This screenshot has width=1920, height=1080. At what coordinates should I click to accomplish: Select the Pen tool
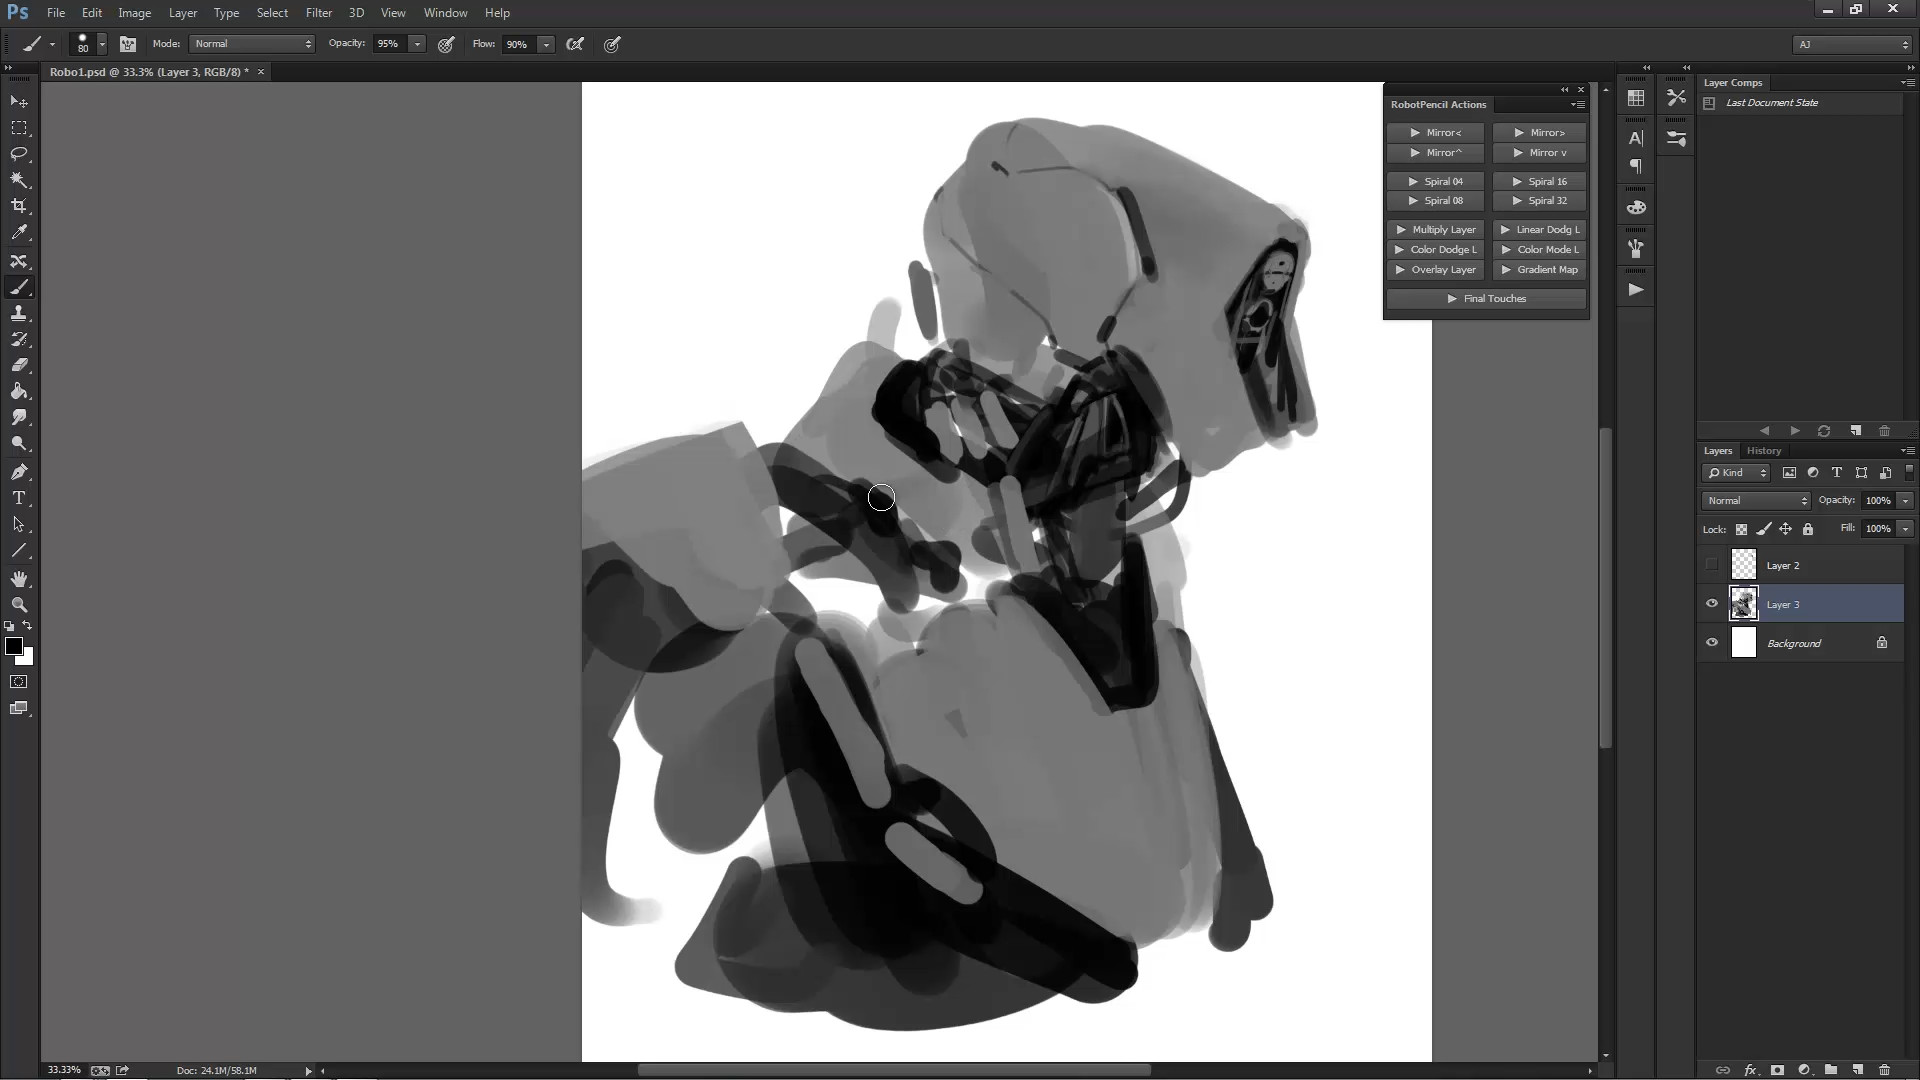[x=19, y=471]
